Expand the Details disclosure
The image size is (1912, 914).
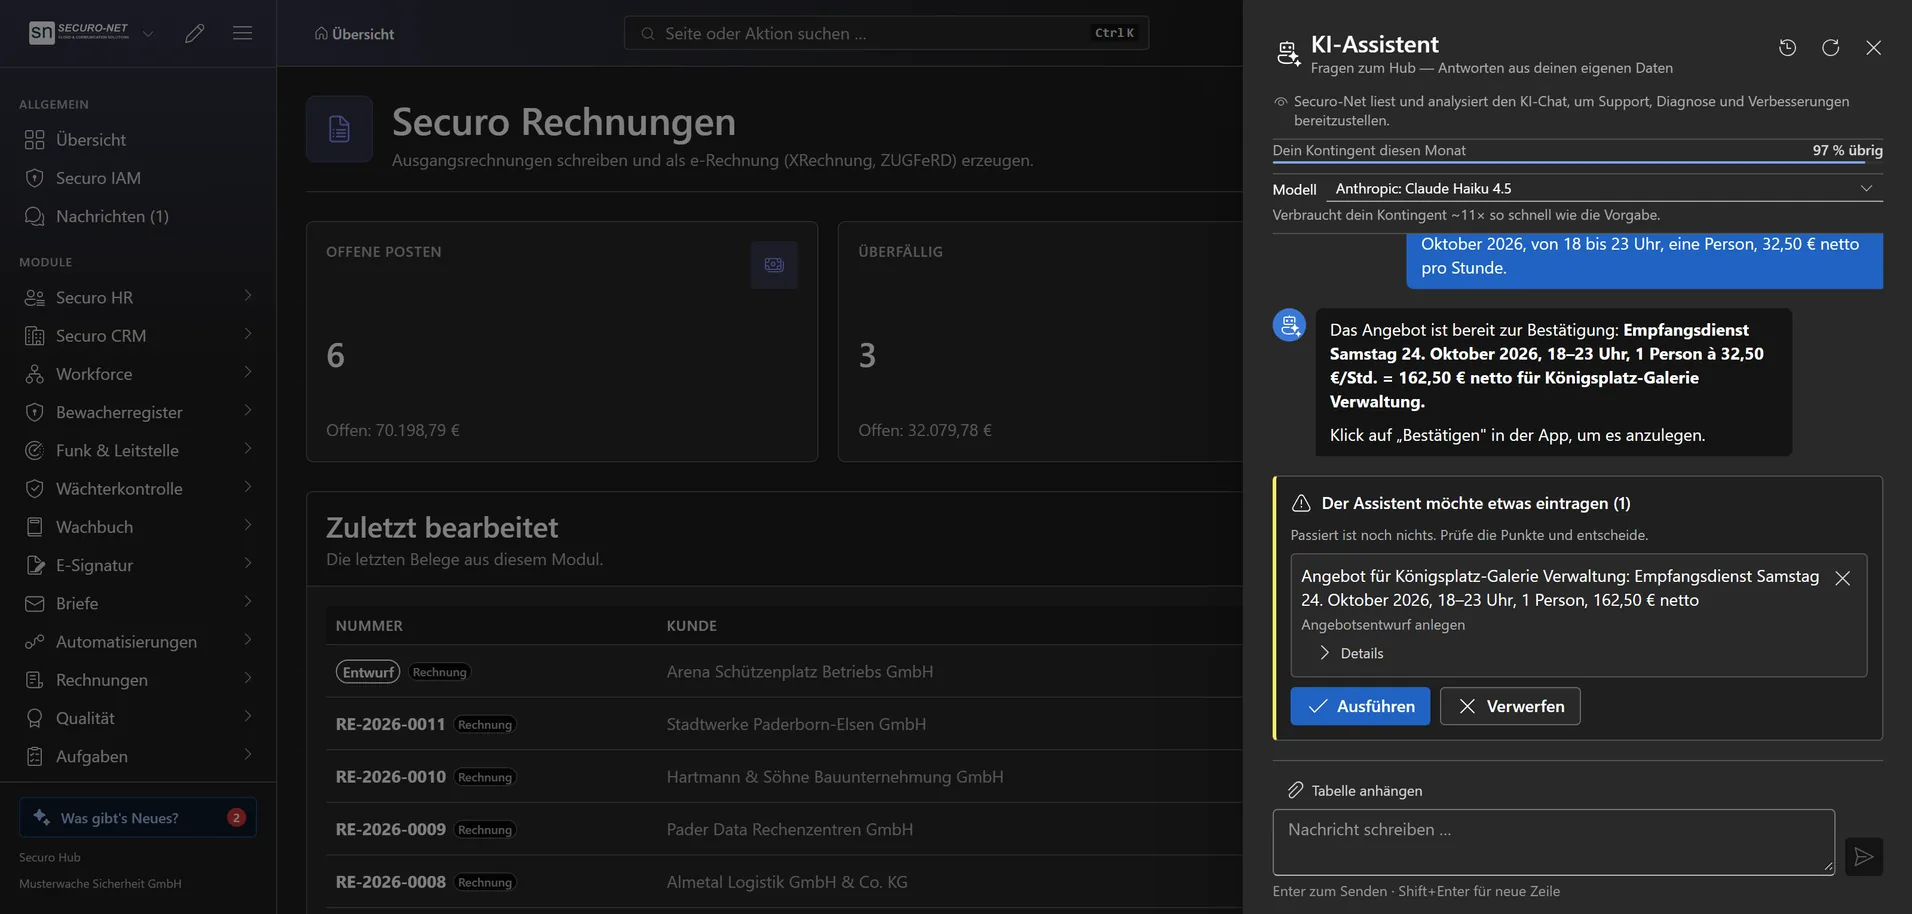[1352, 653]
